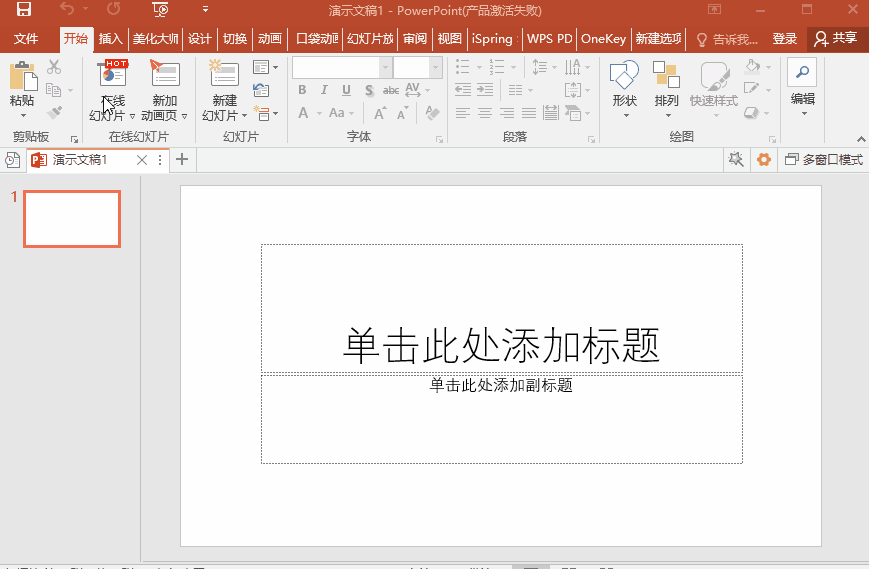Toggle Italic text formatting

click(x=324, y=90)
